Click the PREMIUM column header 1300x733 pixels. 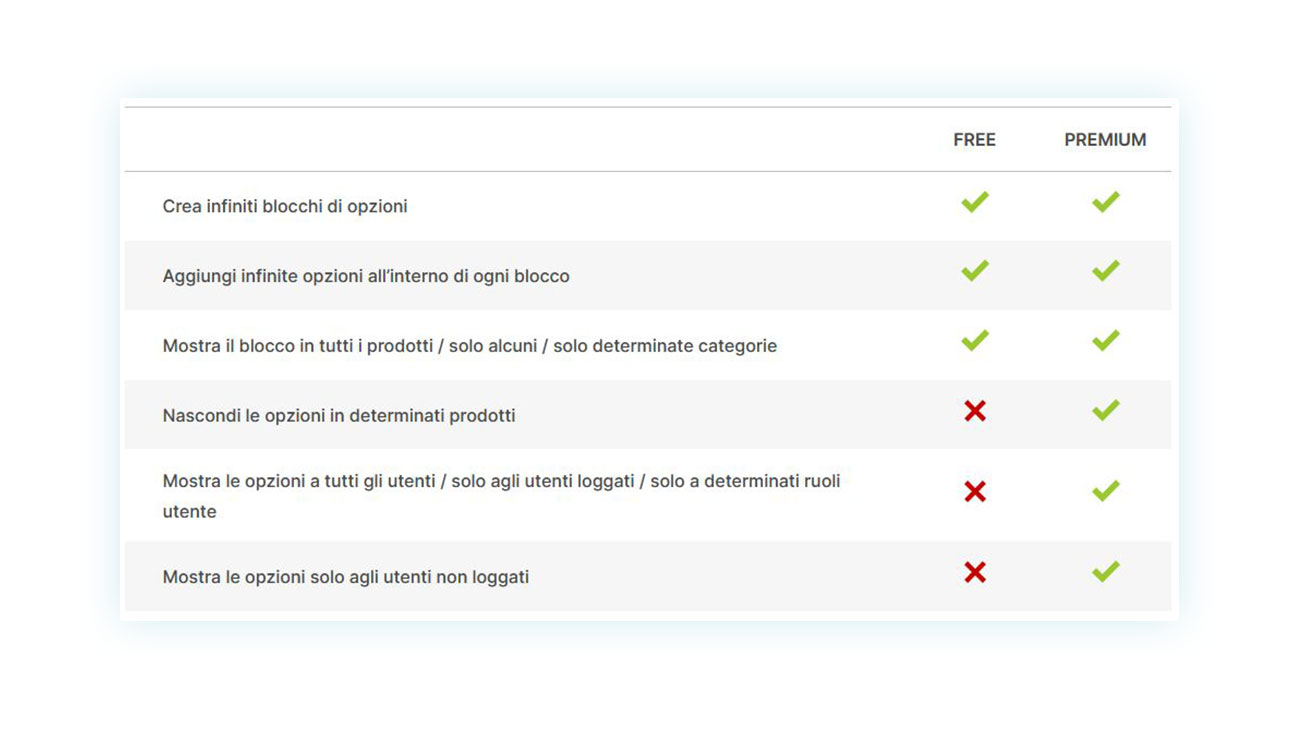tap(1105, 140)
